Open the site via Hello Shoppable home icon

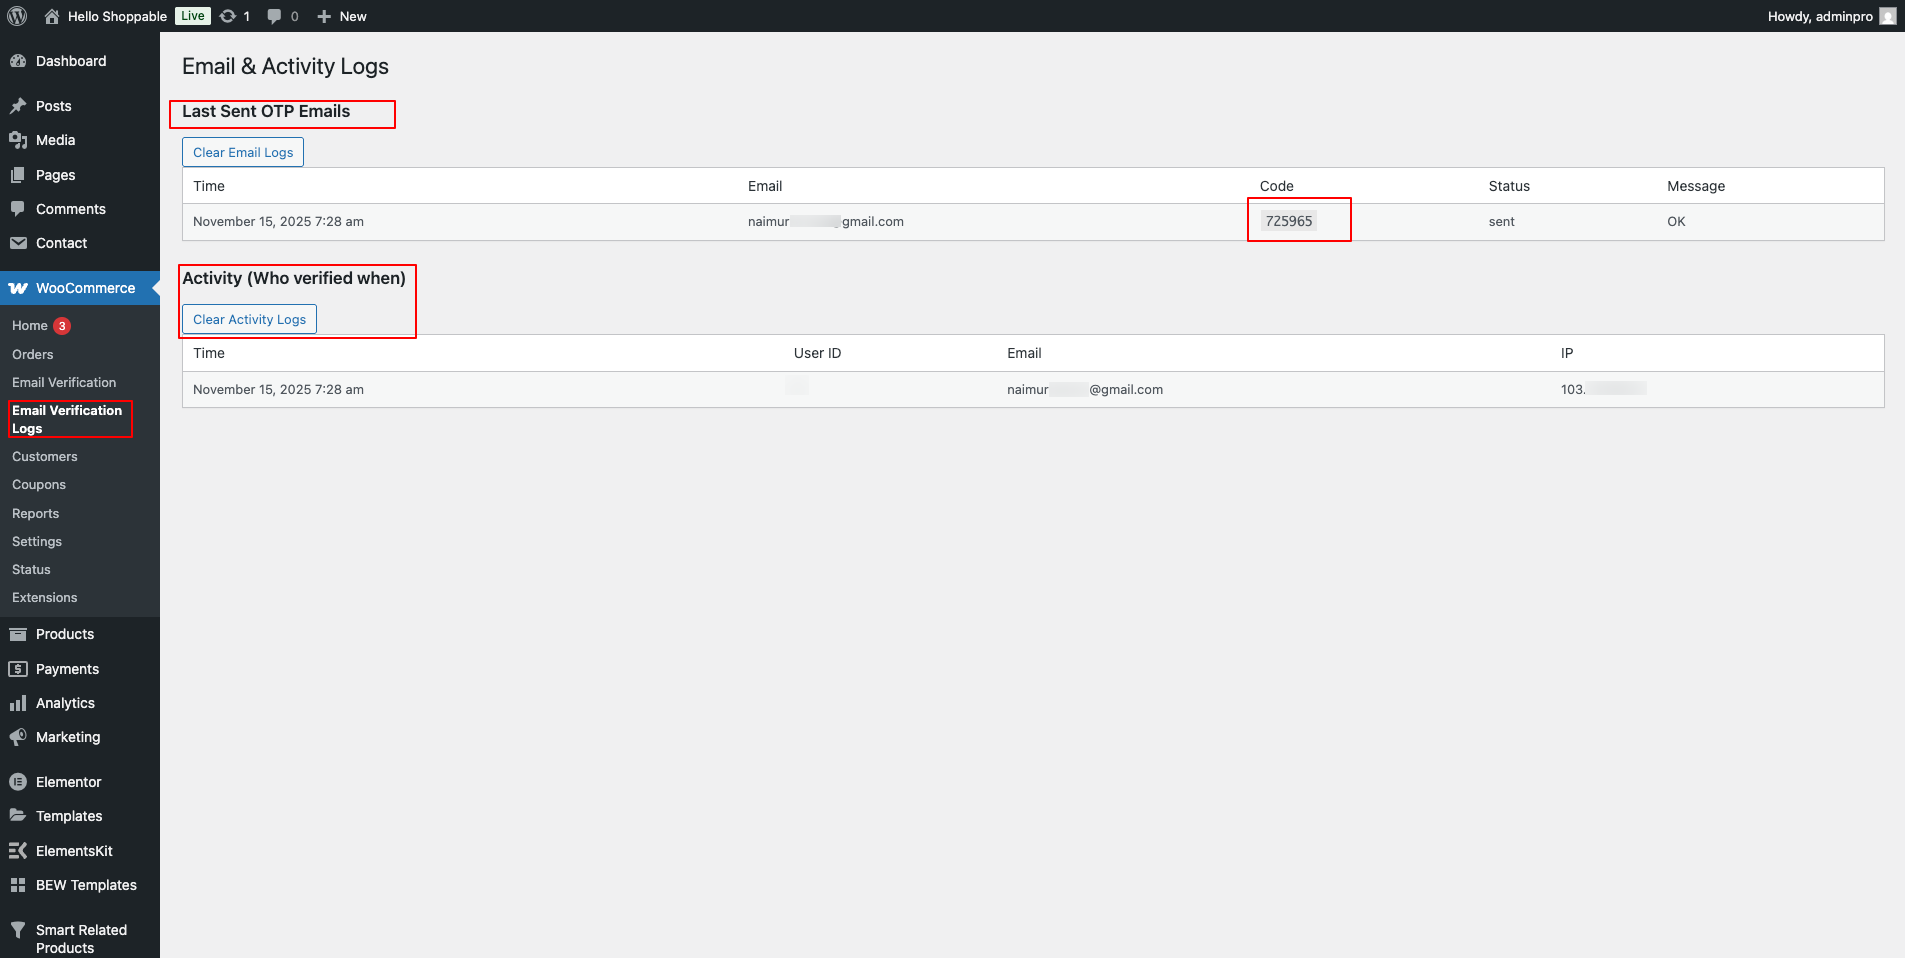[x=50, y=16]
